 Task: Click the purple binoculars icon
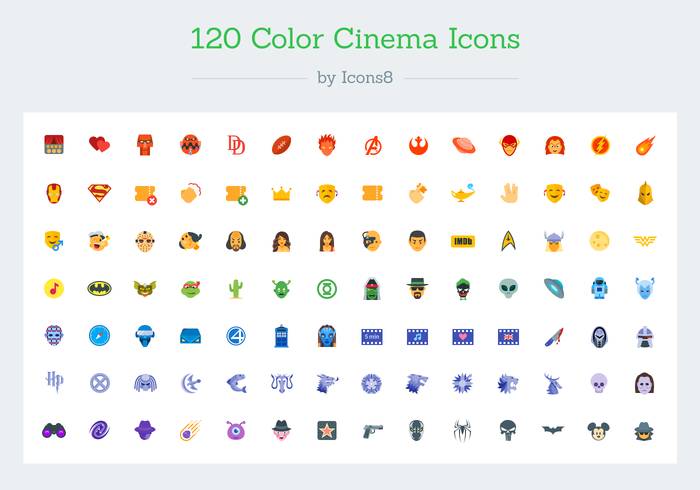click(x=54, y=431)
